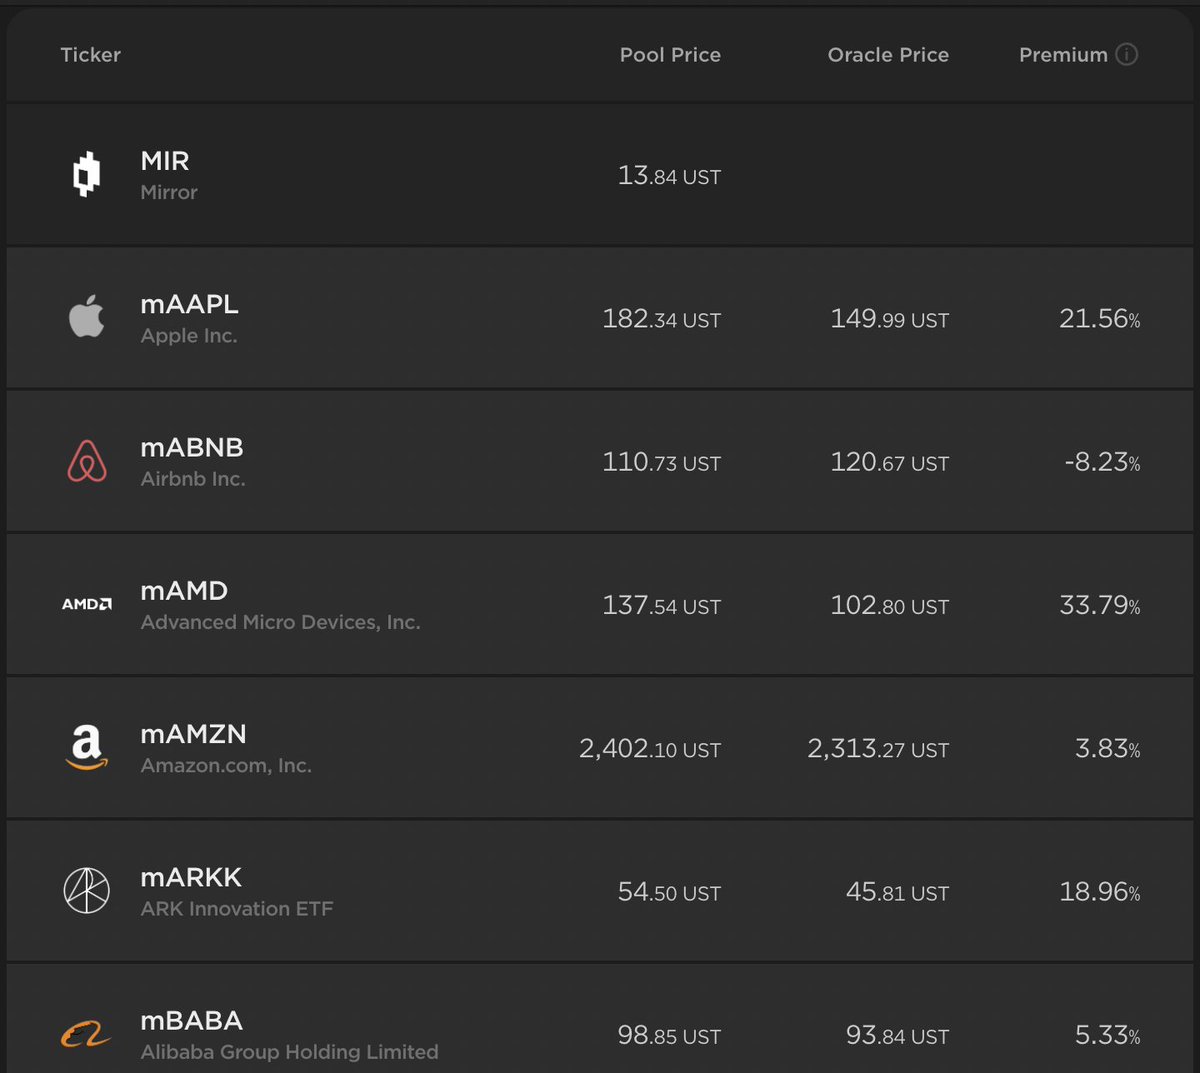Click 'Alibaba Group Holding Limited' name

tap(289, 1052)
